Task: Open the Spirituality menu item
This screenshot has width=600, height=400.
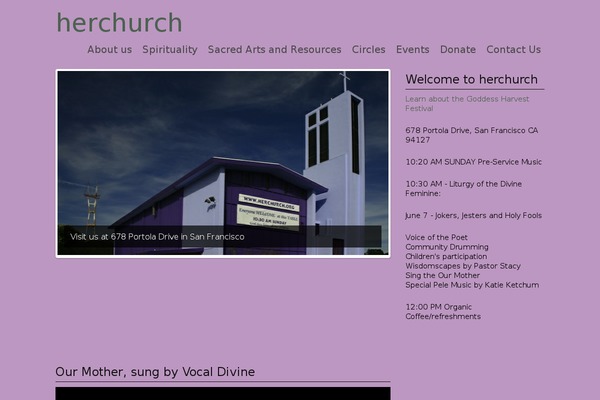Action: tap(170, 50)
